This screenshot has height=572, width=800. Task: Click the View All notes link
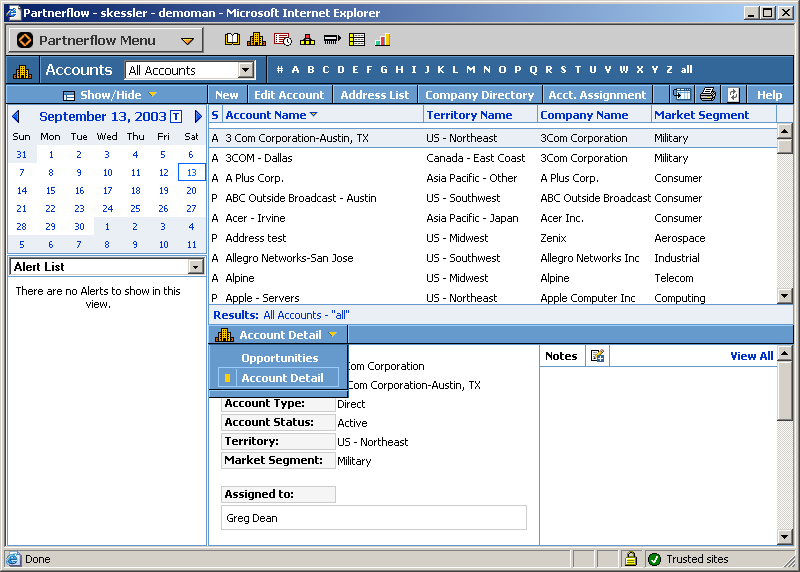pyautogui.click(x=752, y=356)
